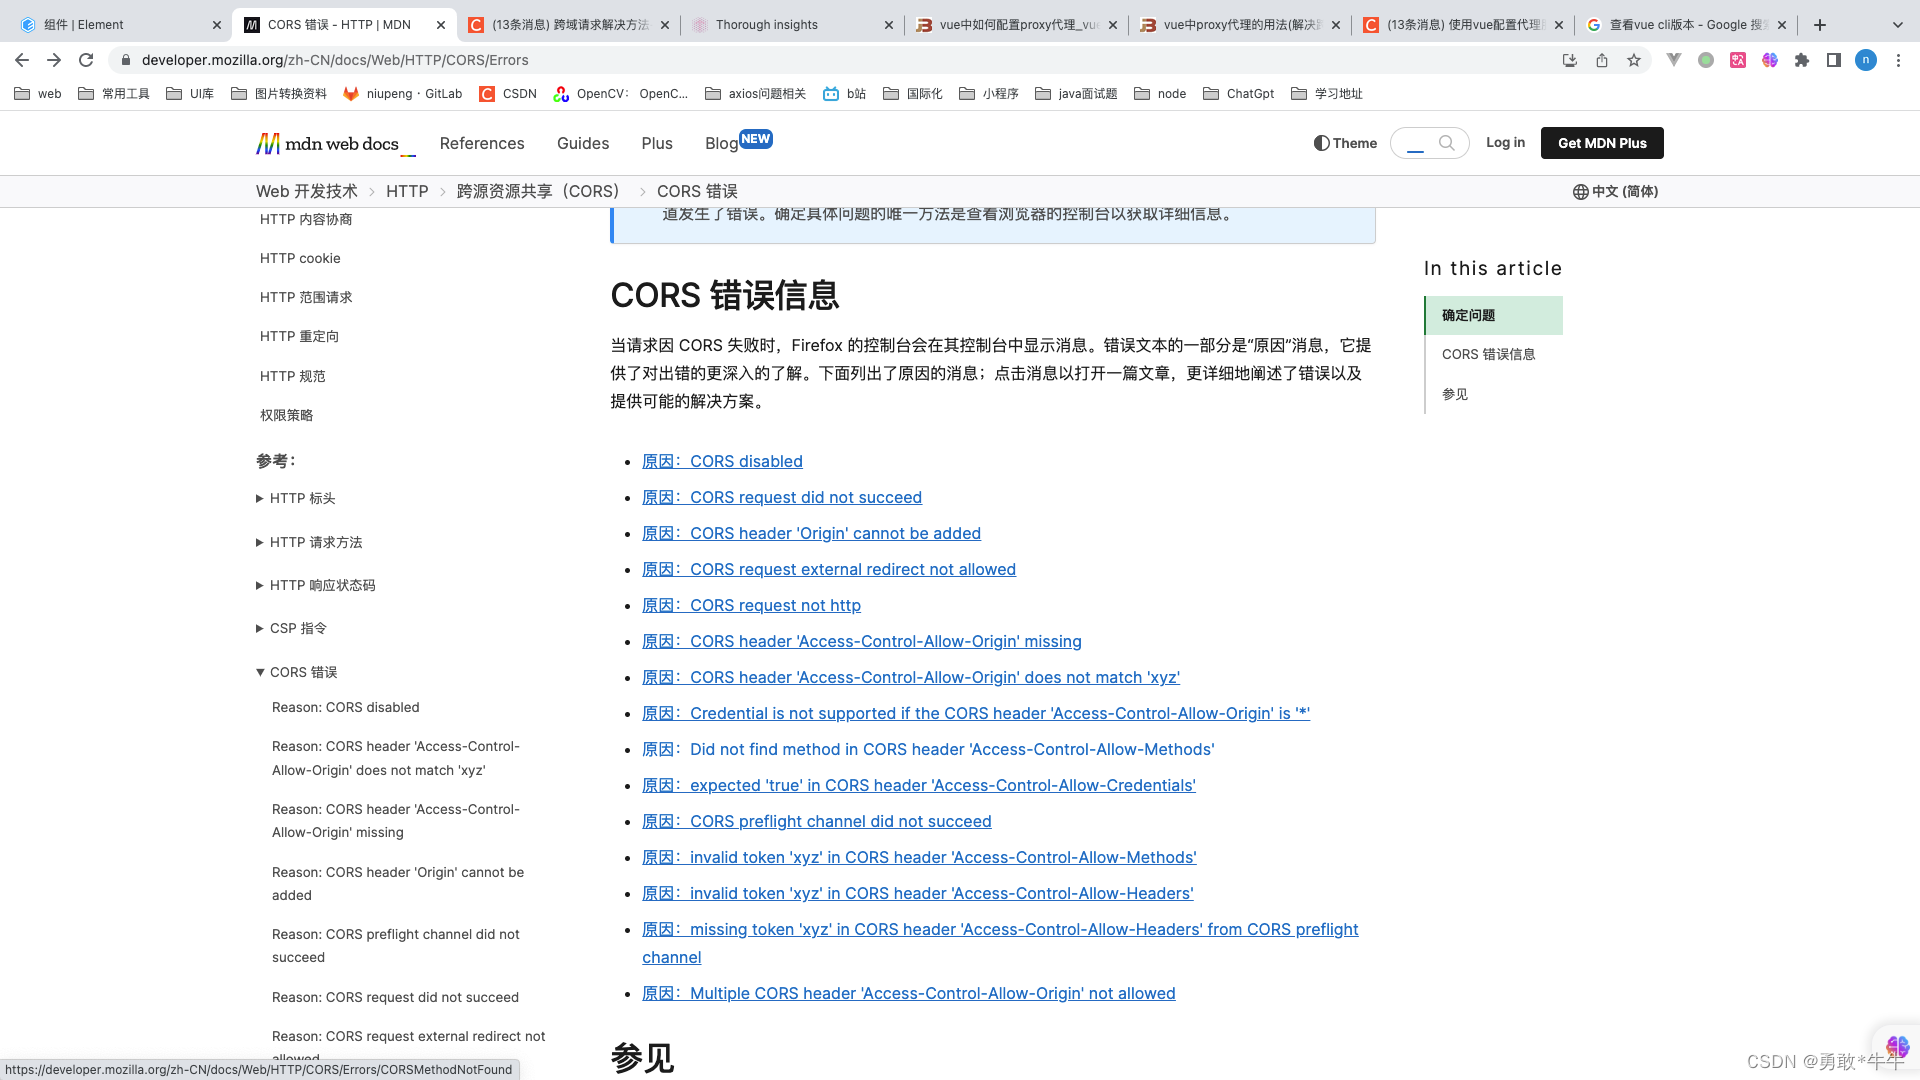Toggle the MDN Theme setting
This screenshot has width=1920, height=1080.
point(1344,143)
